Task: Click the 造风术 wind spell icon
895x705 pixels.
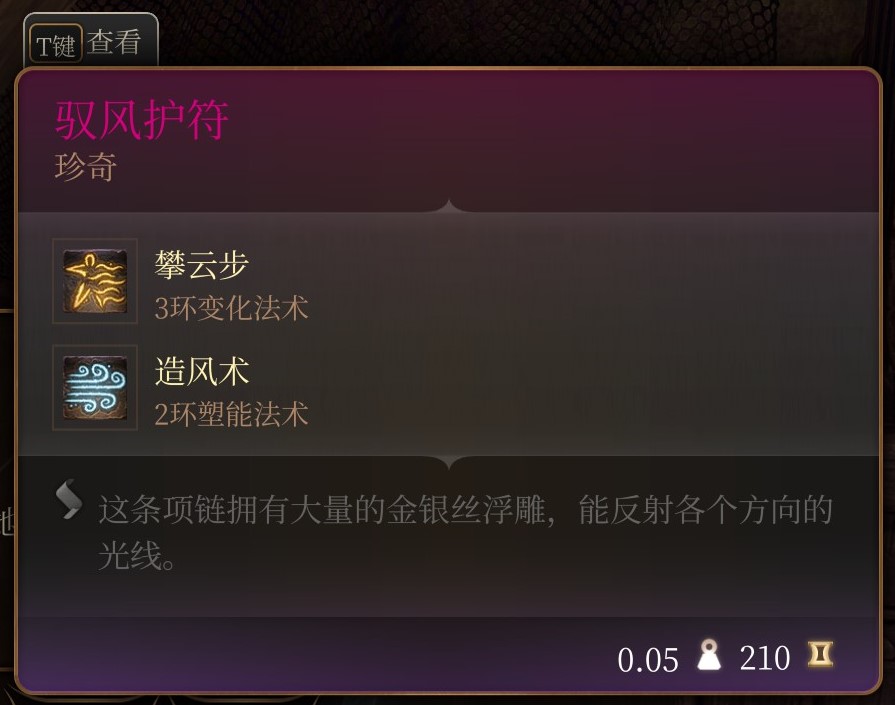Action: [x=95, y=387]
